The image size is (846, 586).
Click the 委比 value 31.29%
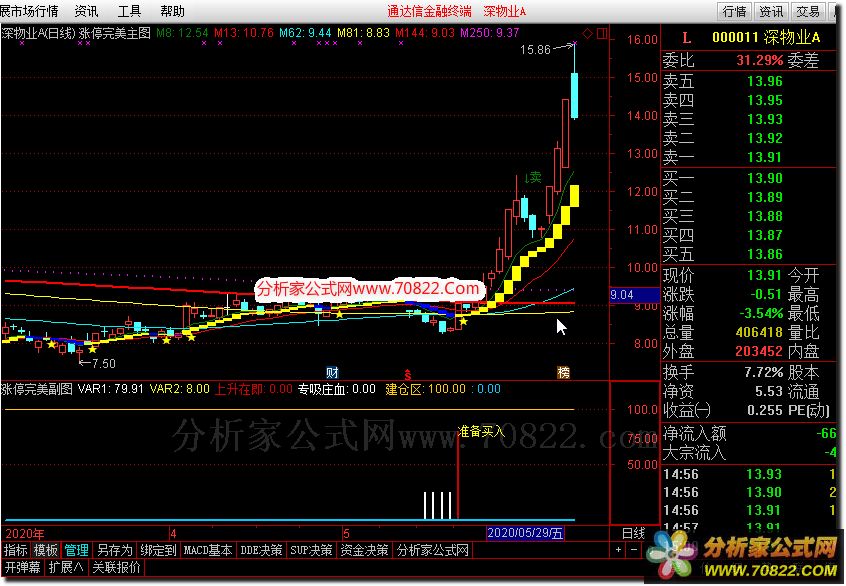pos(760,60)
